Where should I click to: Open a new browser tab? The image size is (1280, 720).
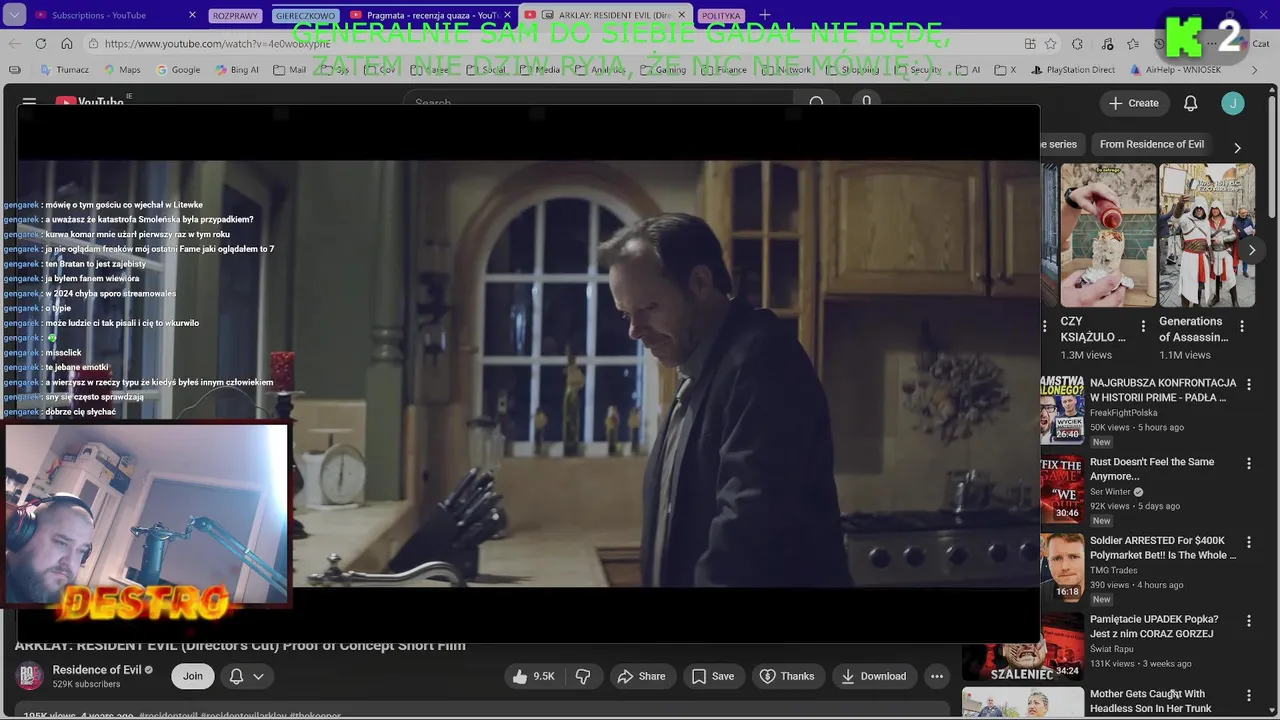(x=765, y=15)
